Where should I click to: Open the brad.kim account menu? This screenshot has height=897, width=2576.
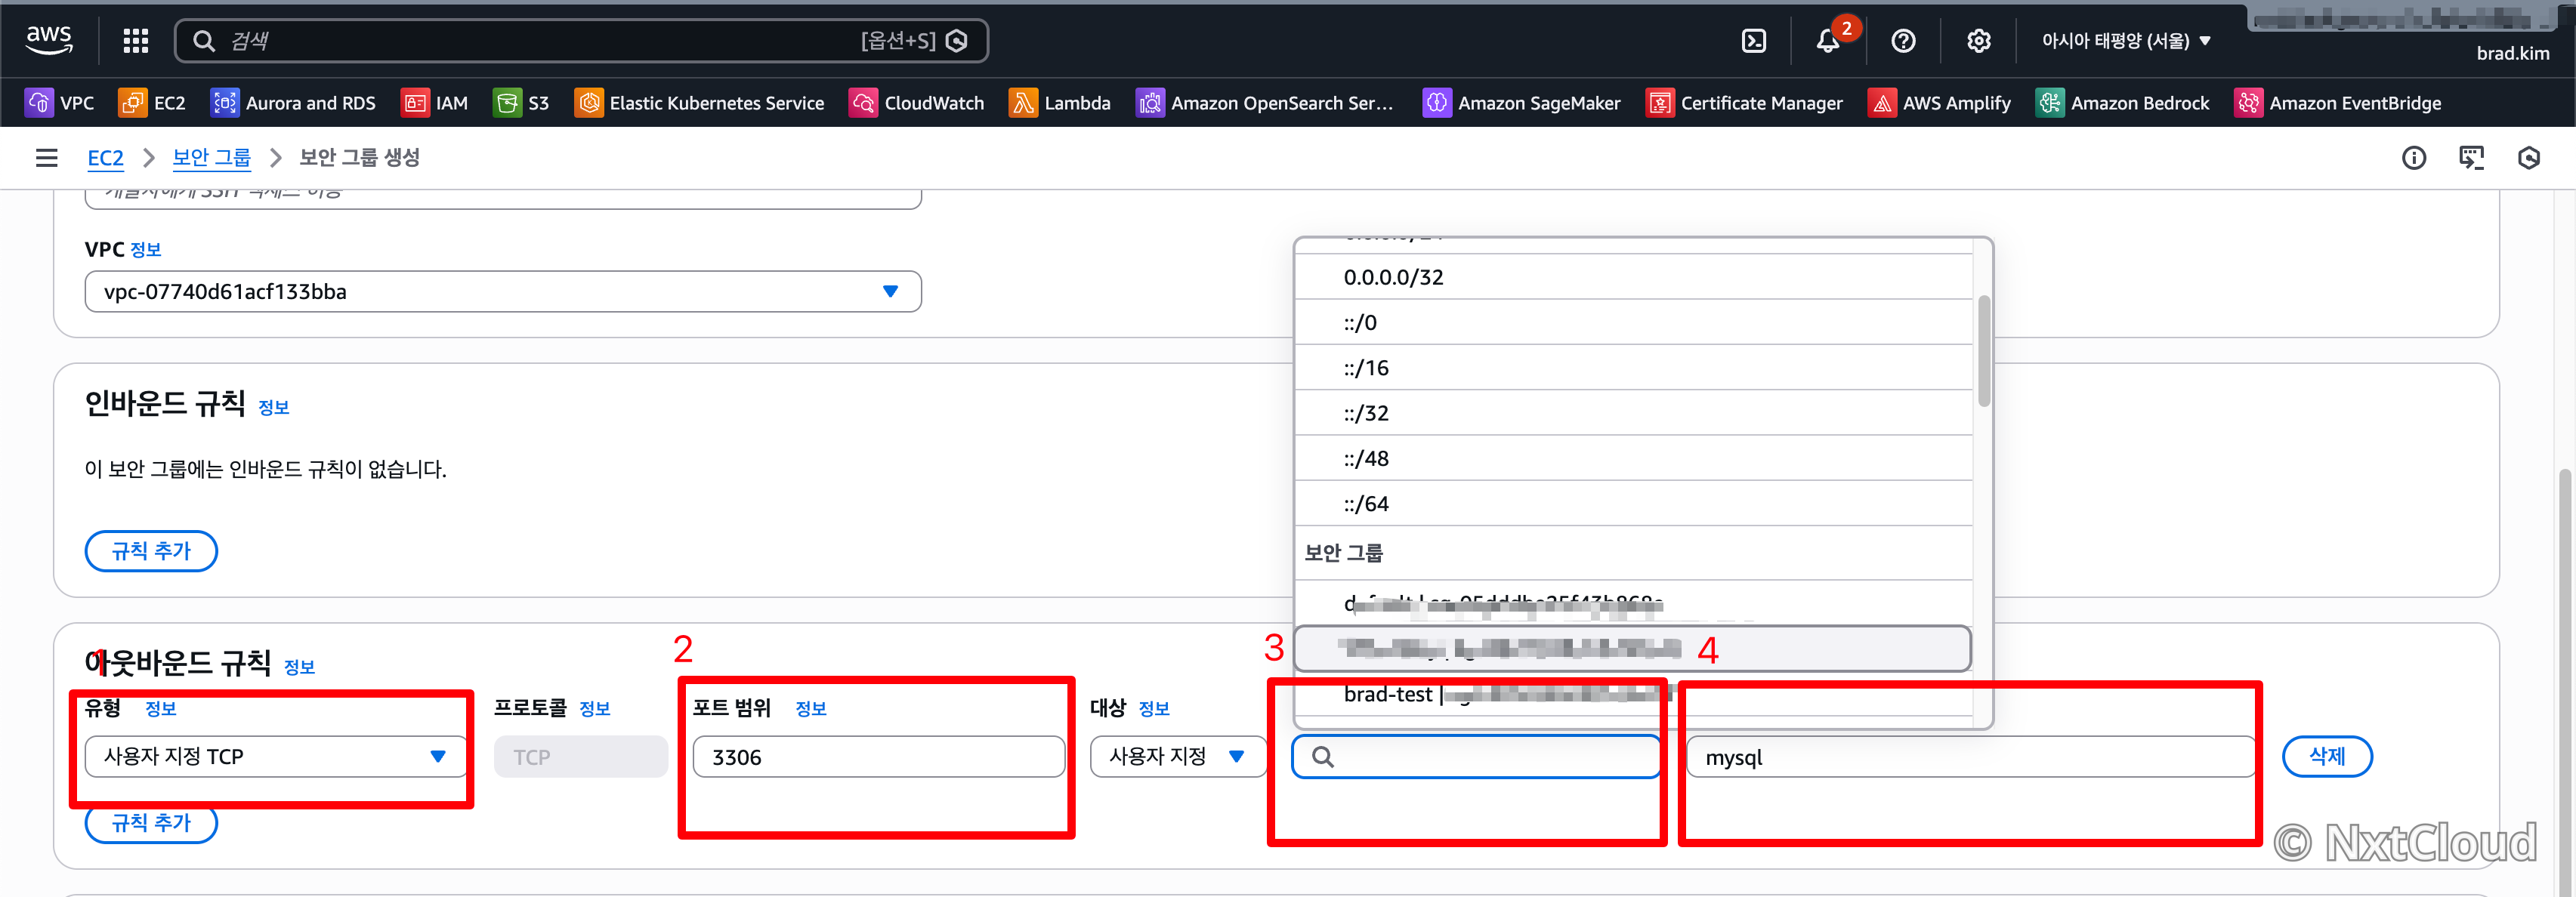point(2512,53)
